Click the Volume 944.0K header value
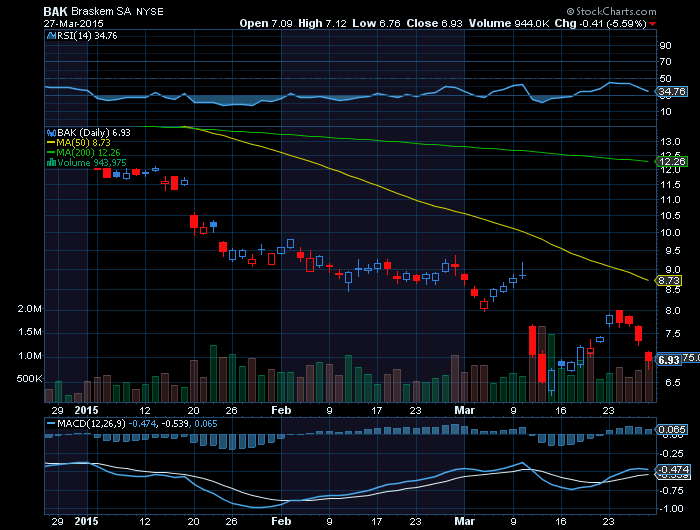700x530 pixels. pos(509,23)
